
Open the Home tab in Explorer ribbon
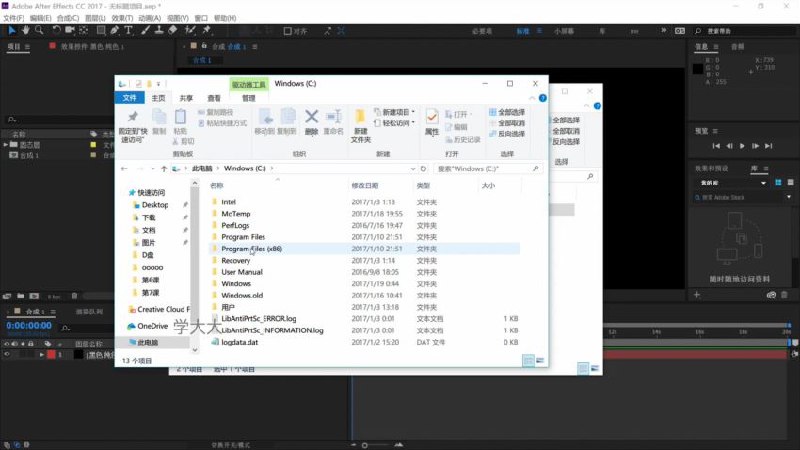click(x=159, y=98)
